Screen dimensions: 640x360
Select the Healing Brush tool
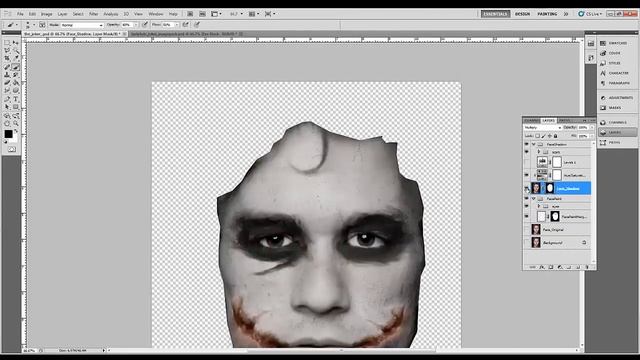[x=7, y=67]
